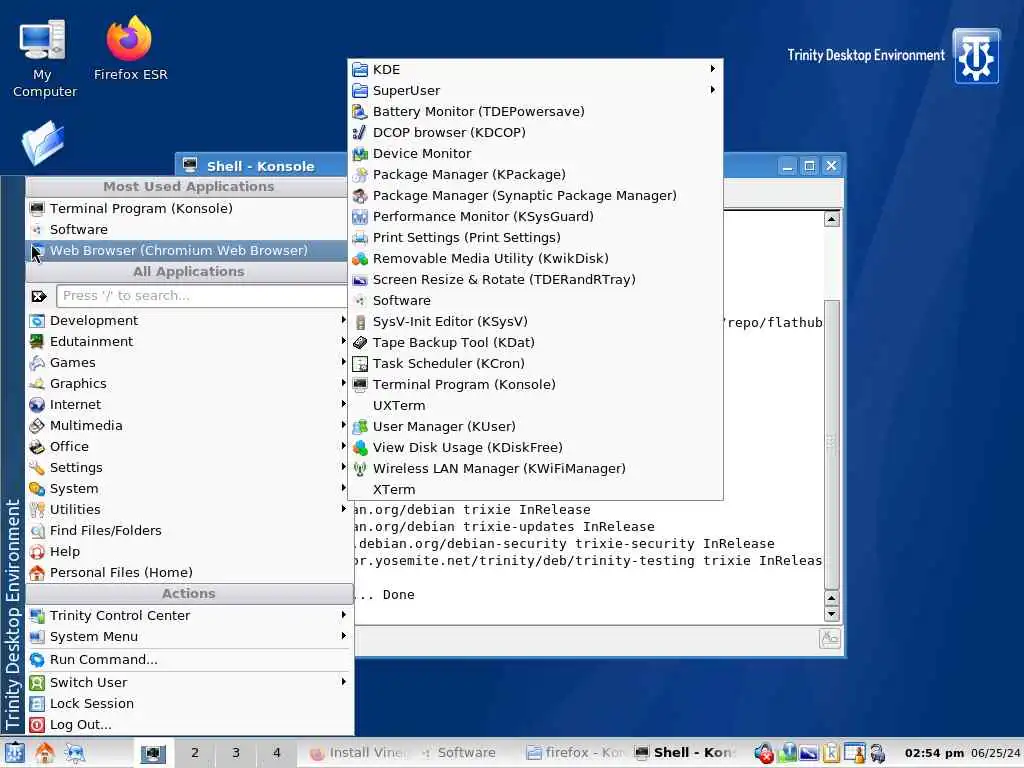Click Terminal Program (Konsole) in System submenu
Viewport: 1024px width, 768px height.
pos(535,384)
